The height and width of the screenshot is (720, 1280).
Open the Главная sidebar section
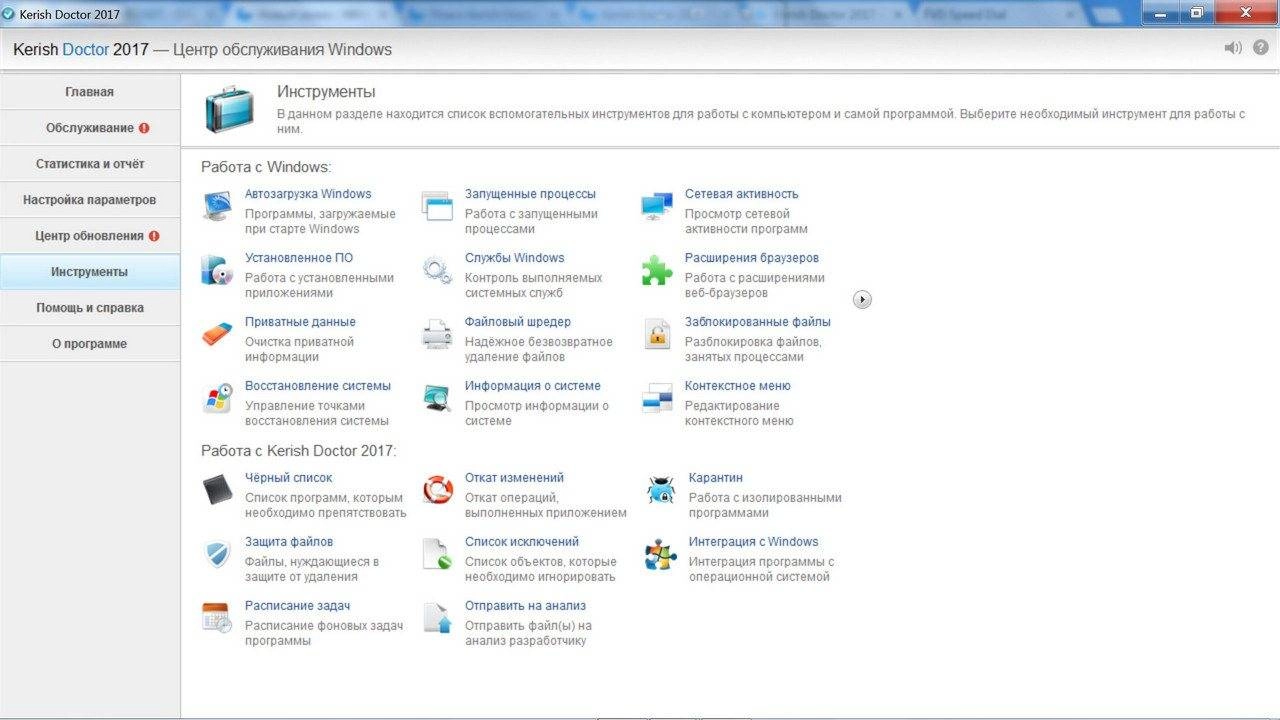coord(90,92)
